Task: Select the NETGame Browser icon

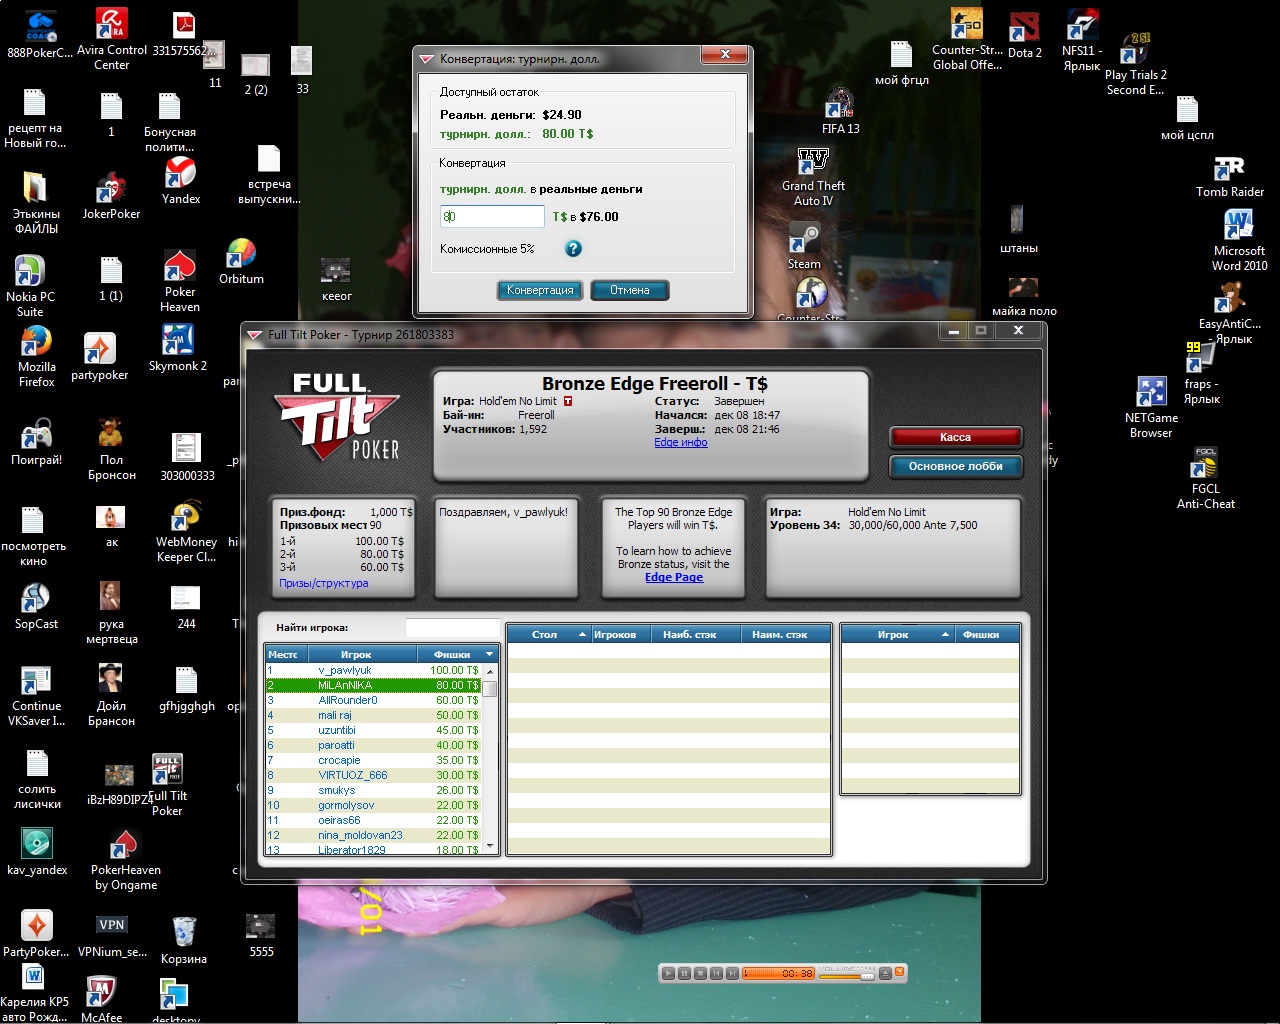Action: pos(1151,408)
